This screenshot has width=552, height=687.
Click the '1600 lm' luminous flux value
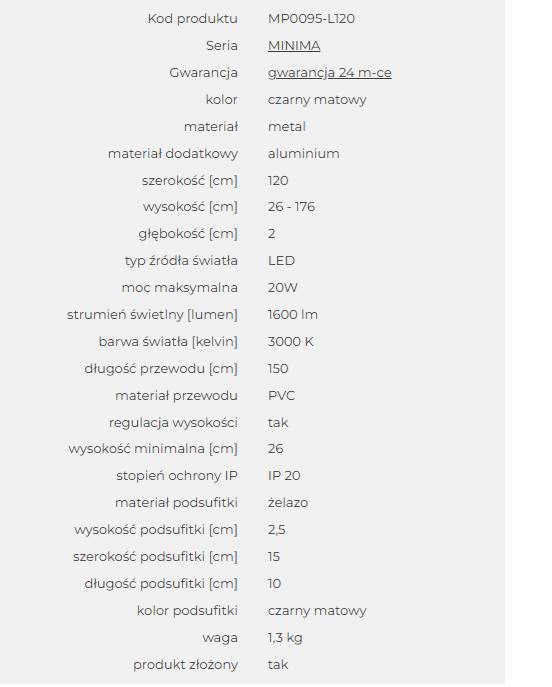coord(293,315)
